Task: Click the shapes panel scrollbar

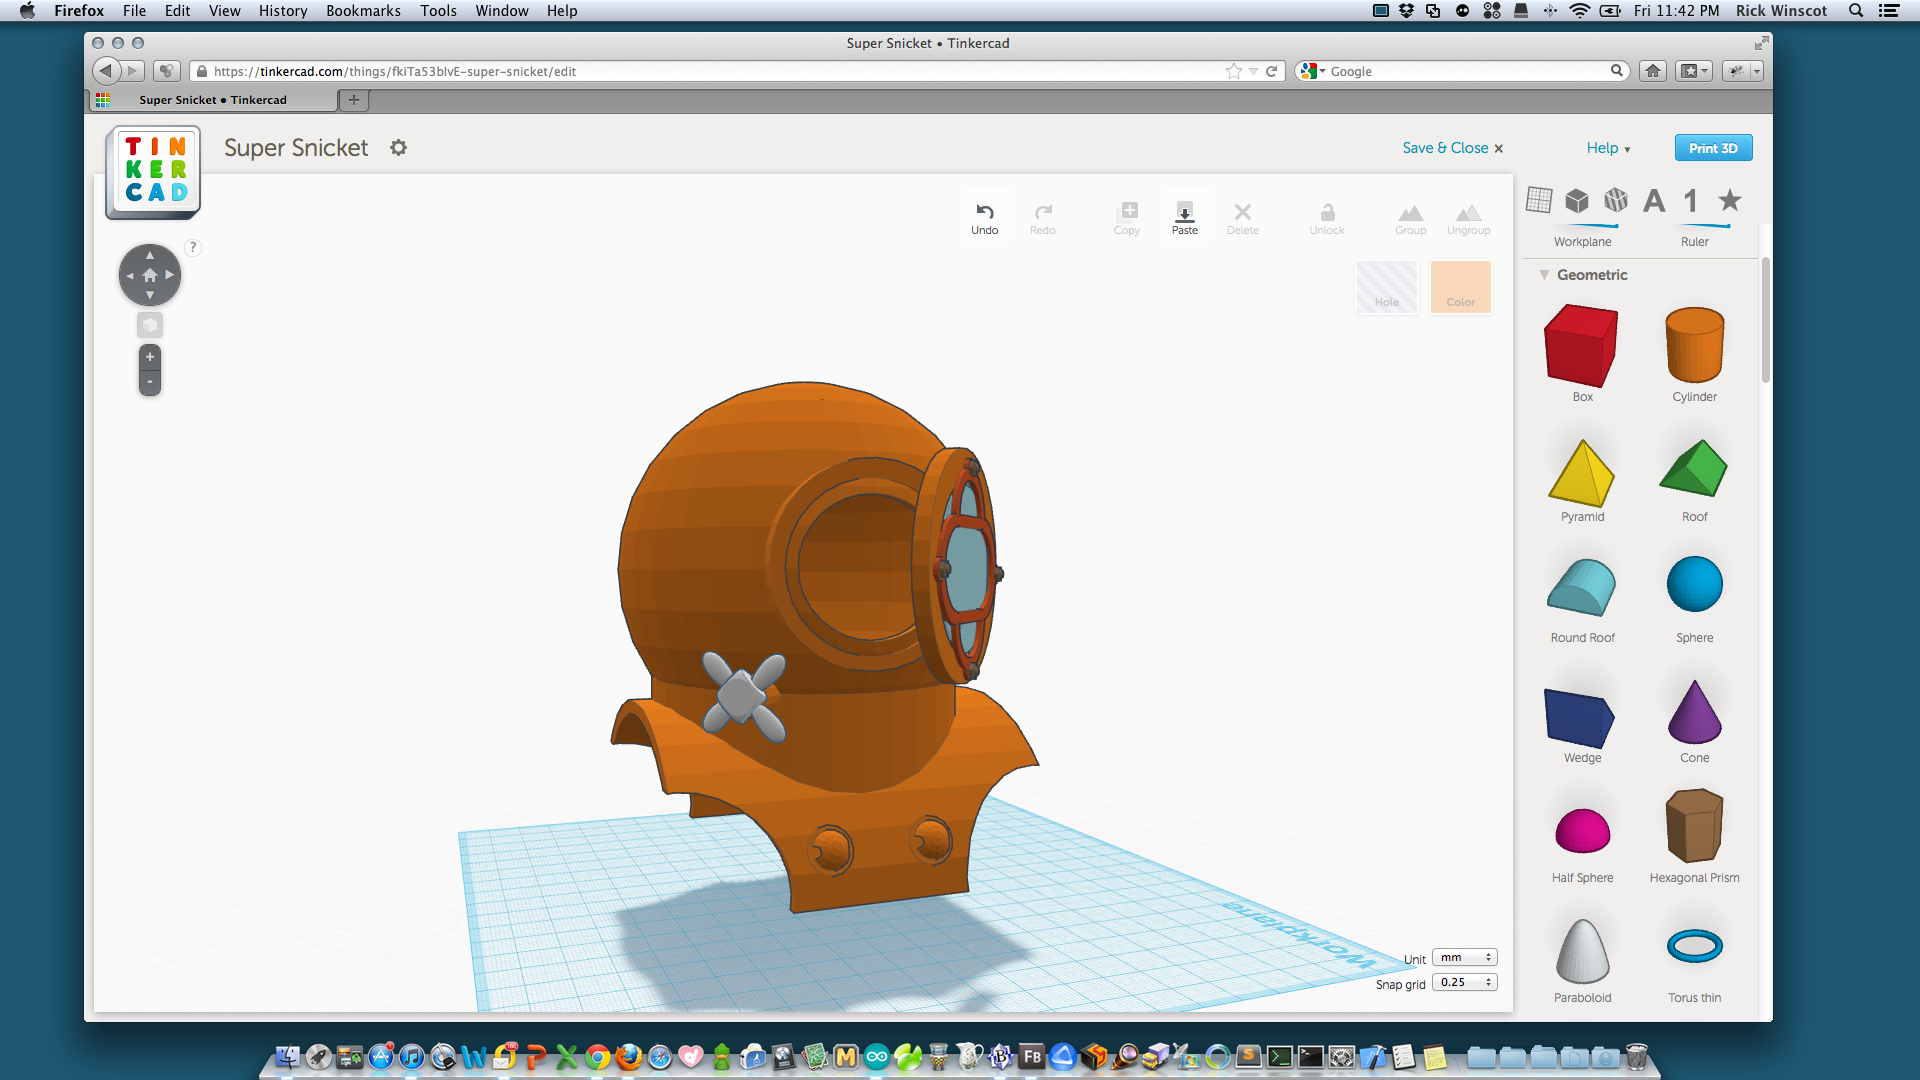Action: tap(1766, 320)
